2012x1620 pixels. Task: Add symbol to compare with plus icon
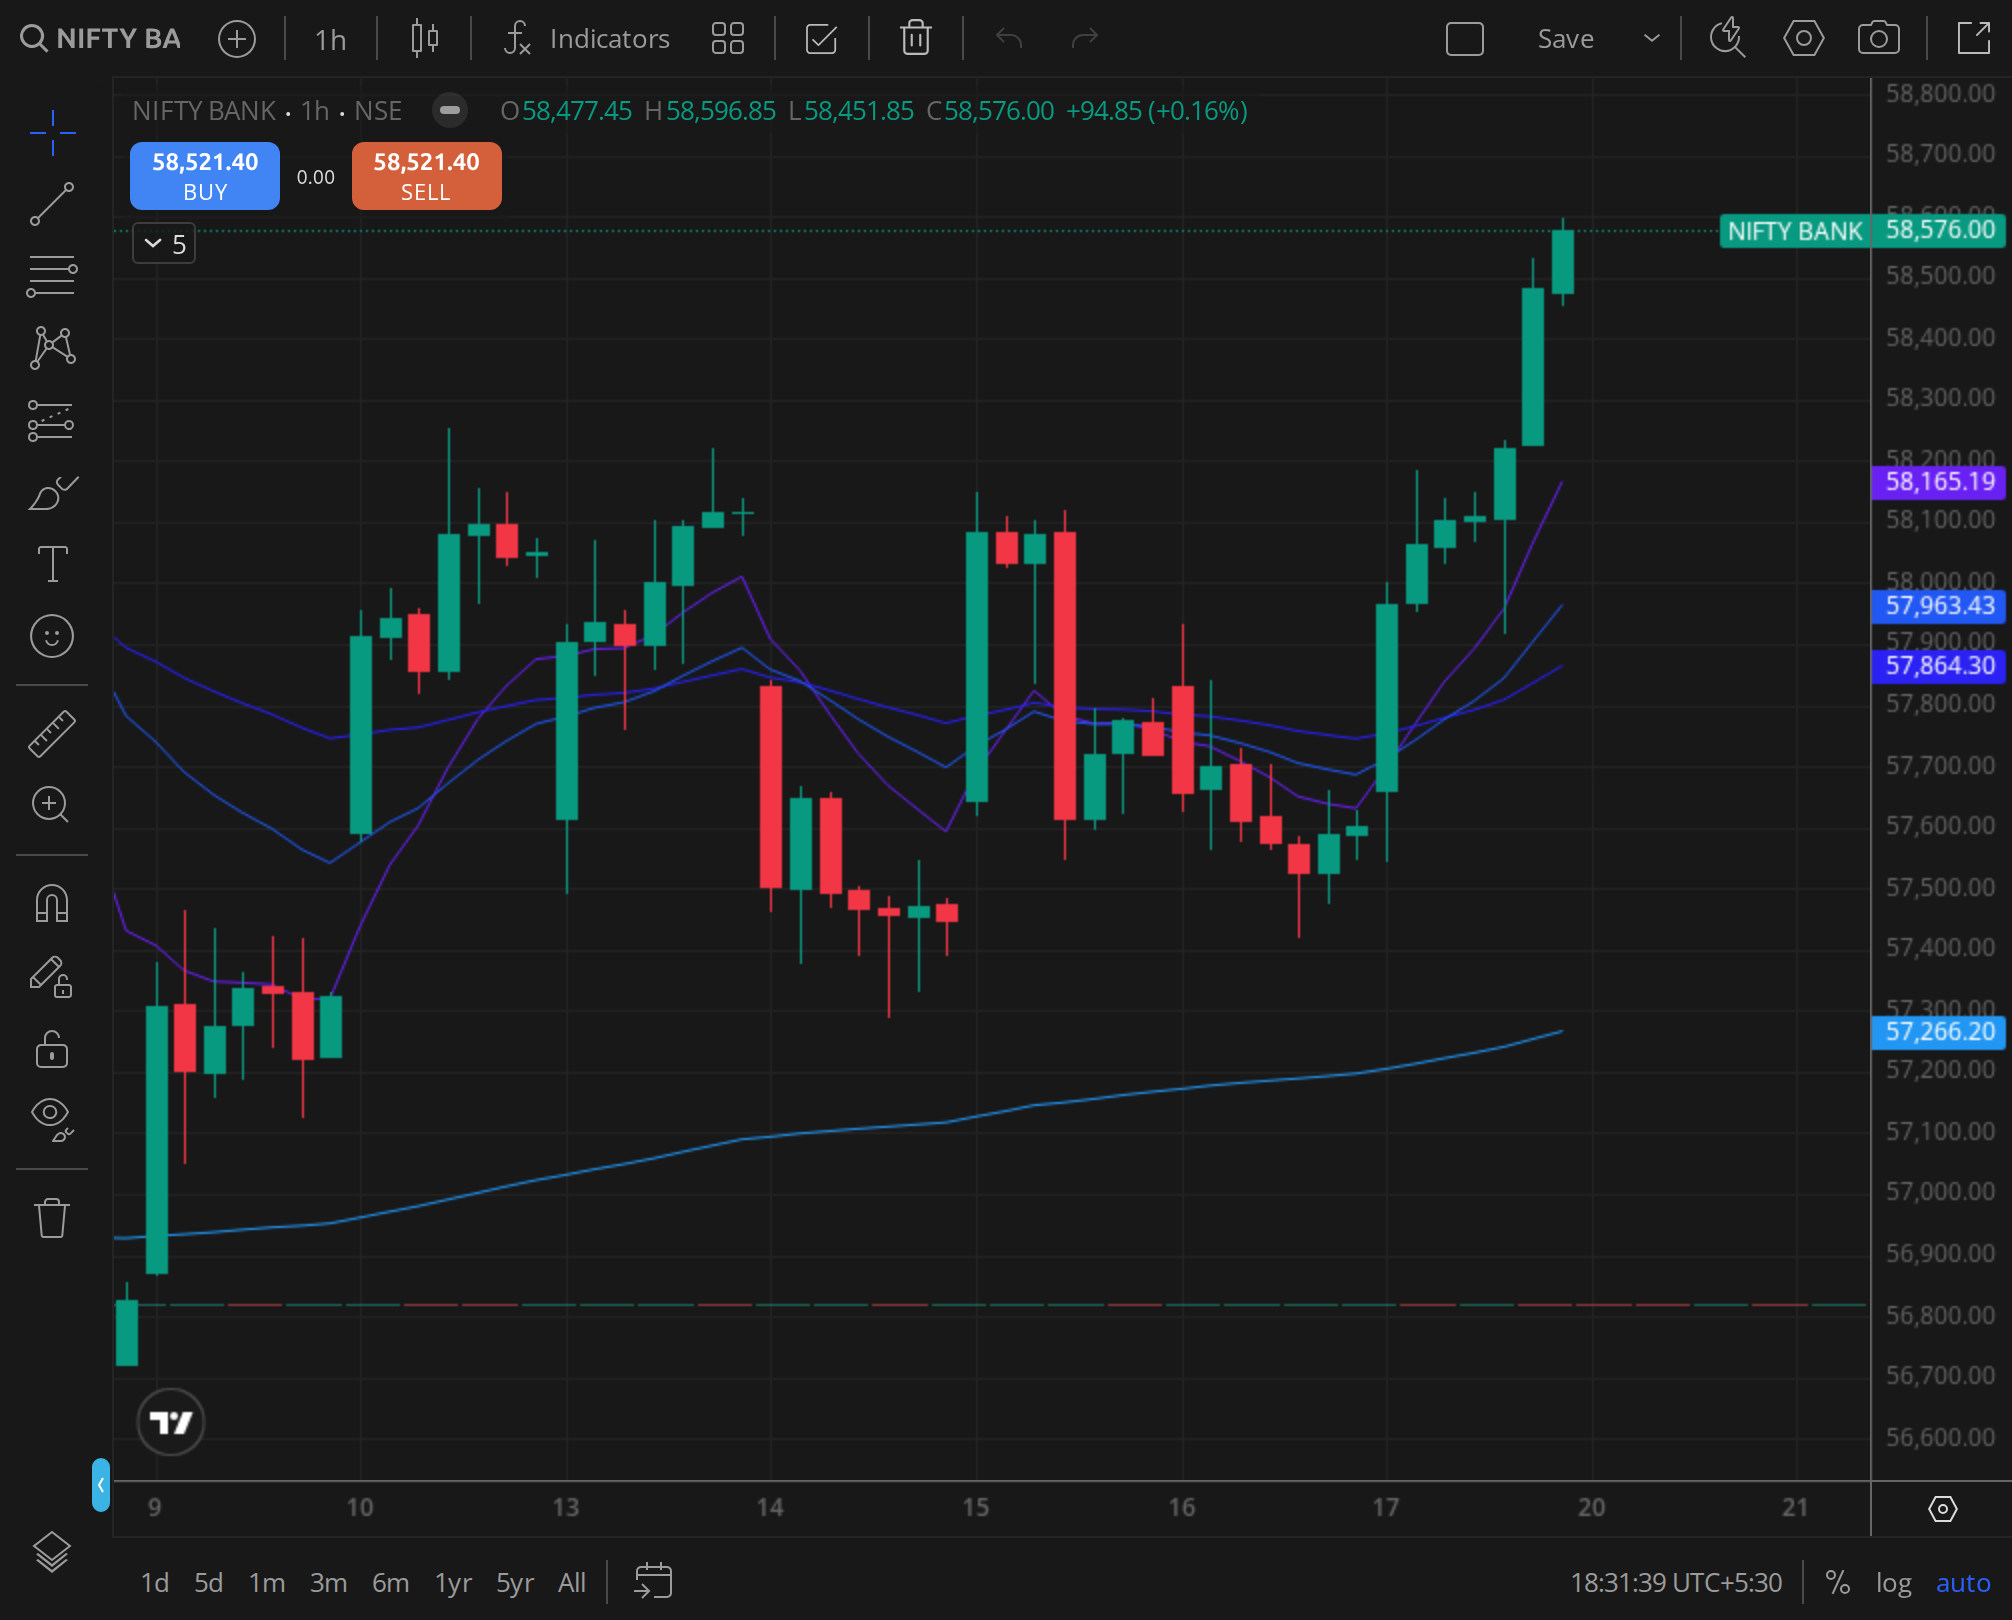coord(237,39)
